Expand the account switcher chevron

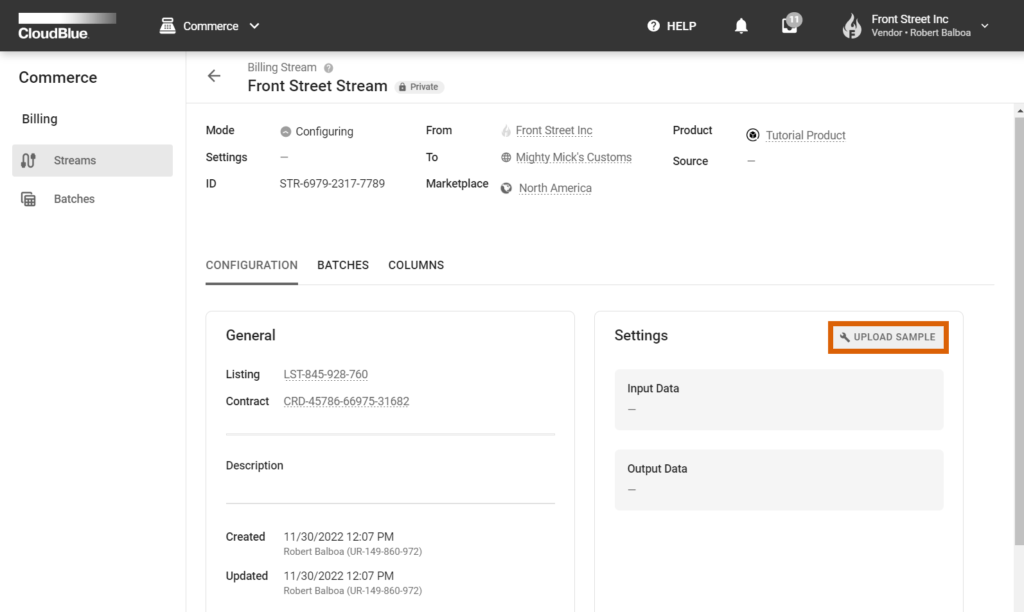pos(985,26)
